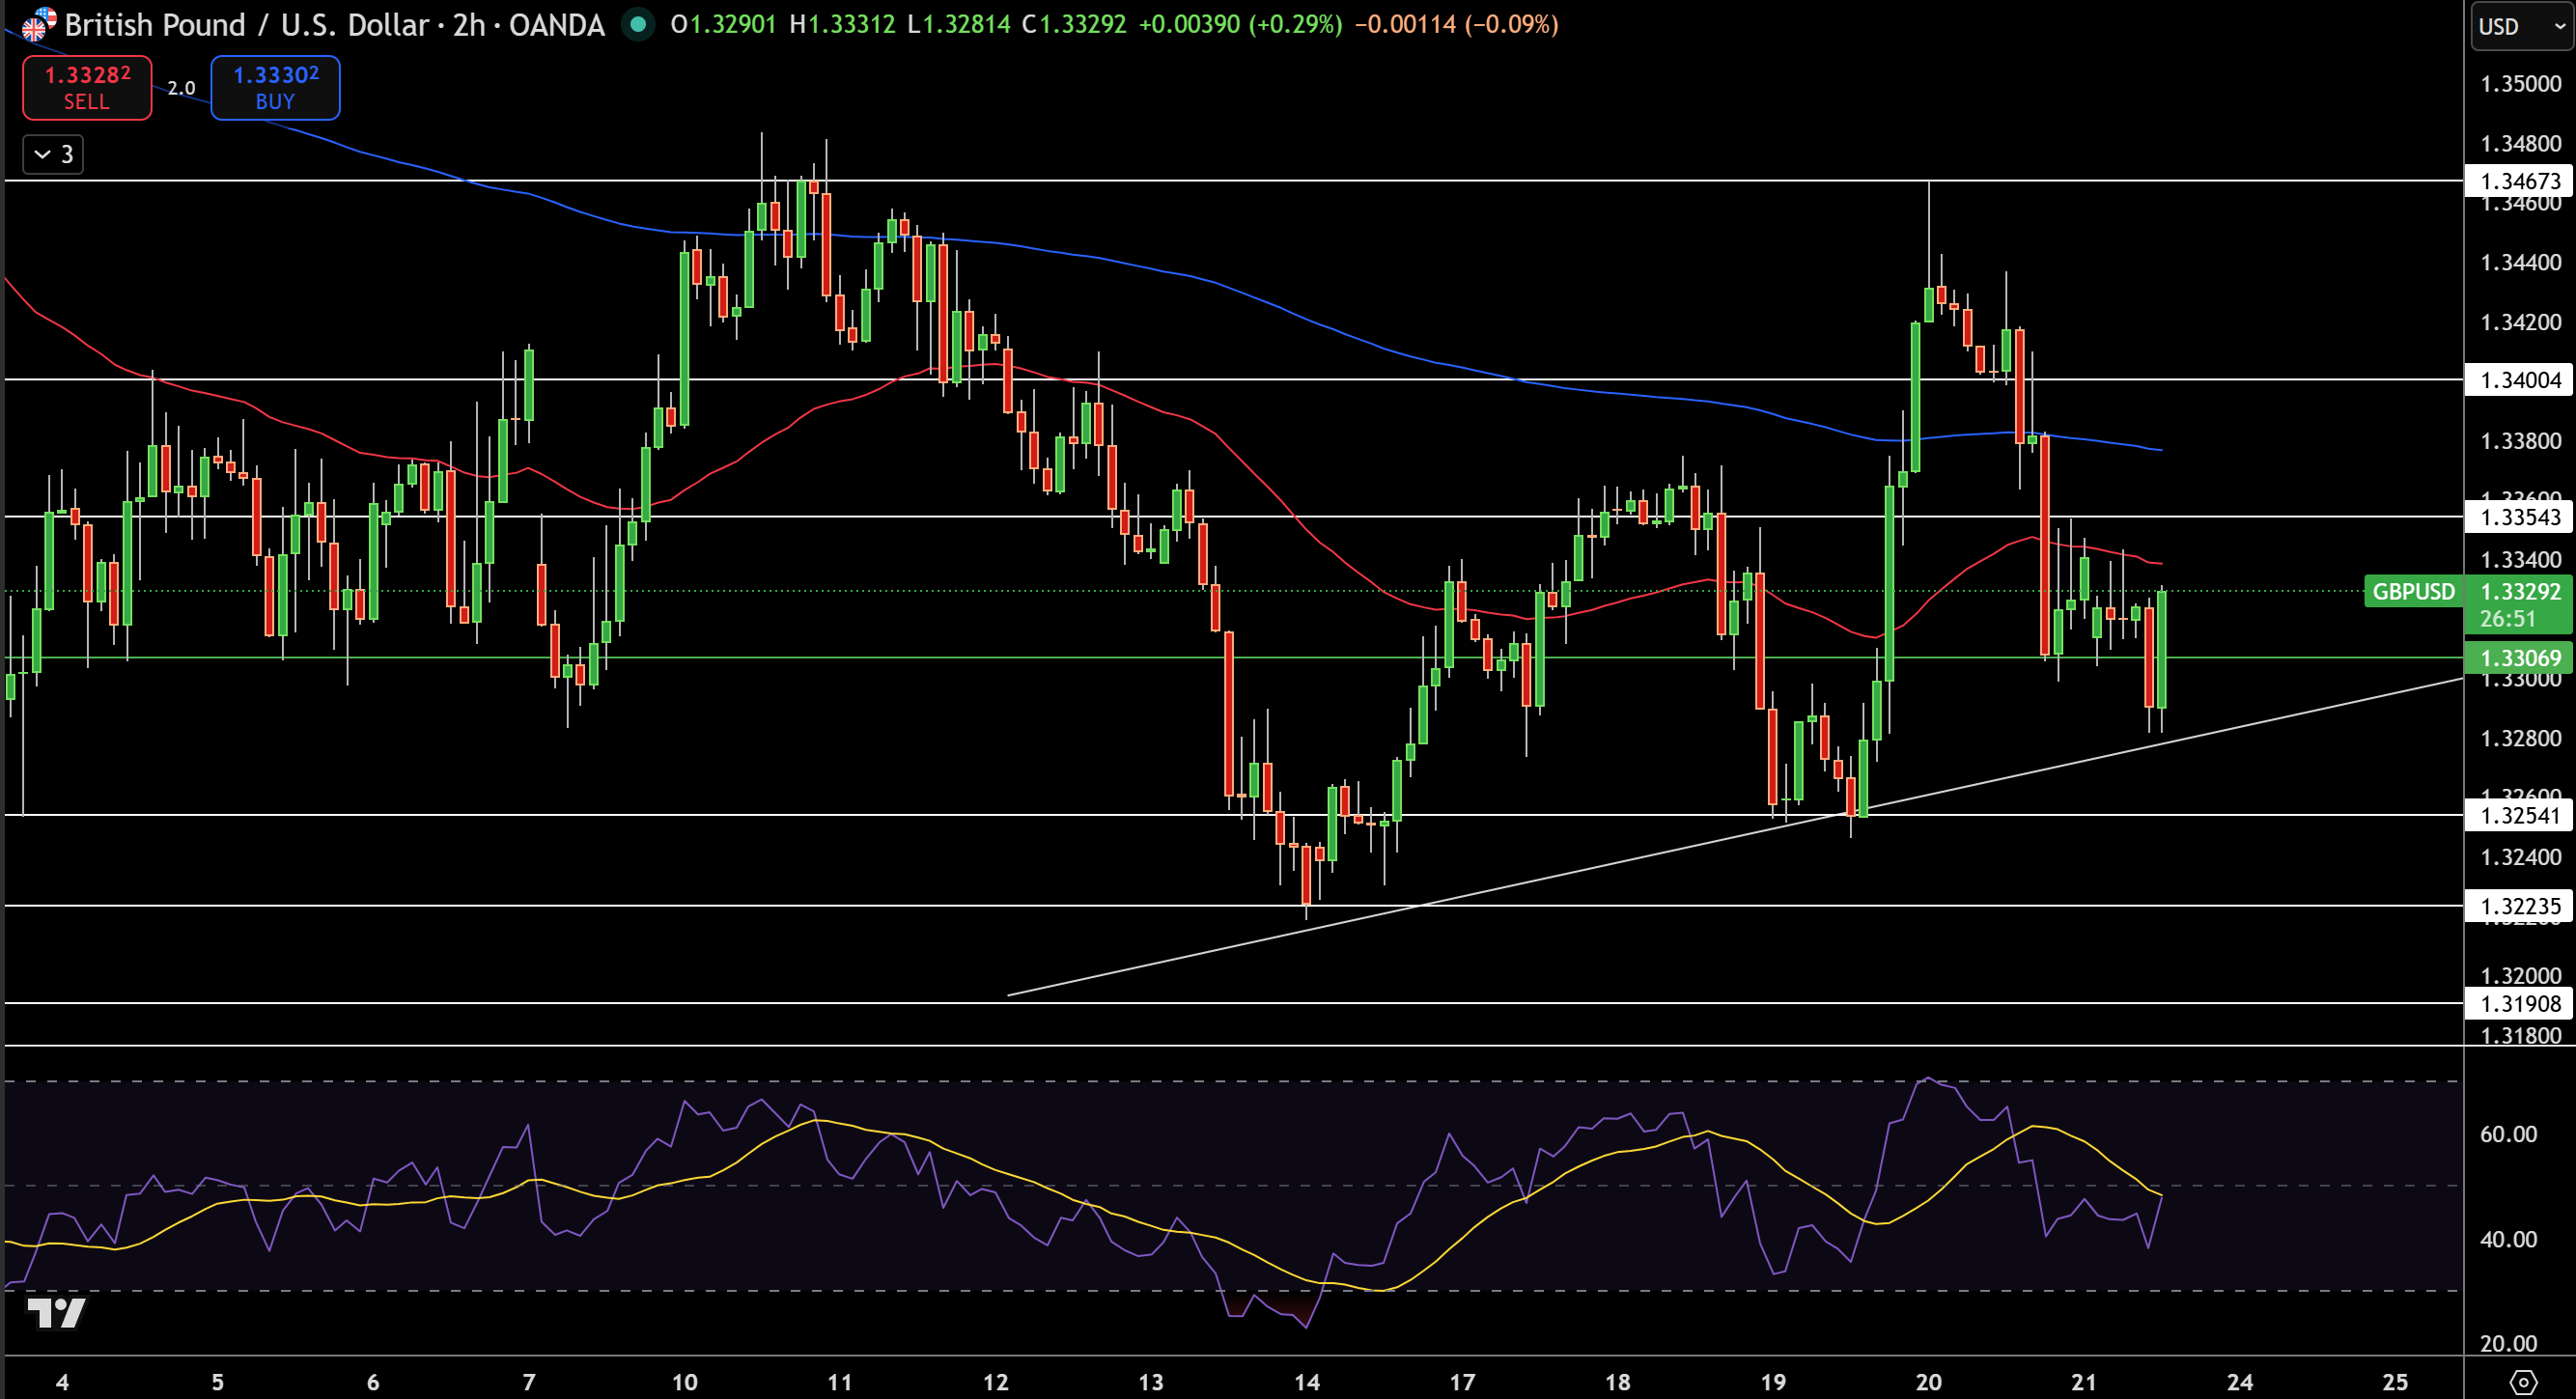Open the TradingView logo at bottom left
The image size is (2576, 1399).
click(56, 1313)
